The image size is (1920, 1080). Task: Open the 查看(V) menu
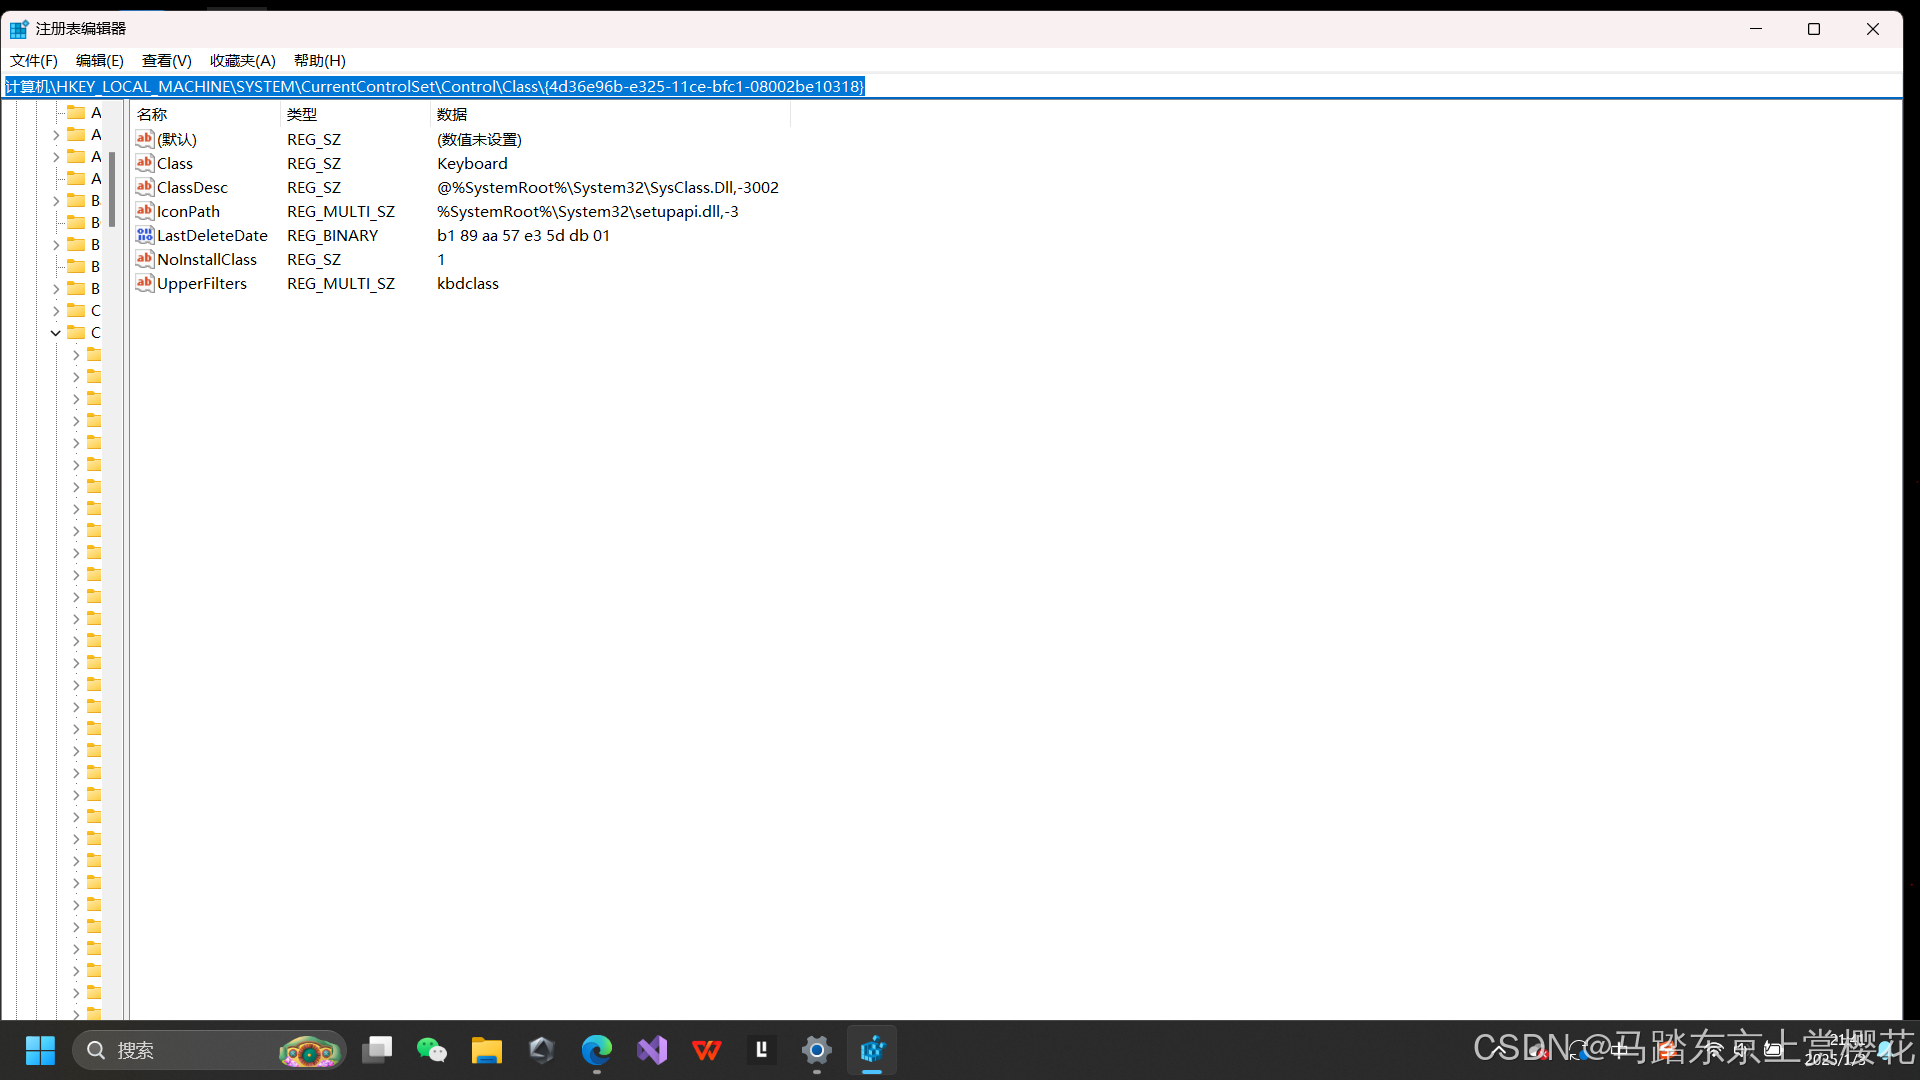coord(166,61)
